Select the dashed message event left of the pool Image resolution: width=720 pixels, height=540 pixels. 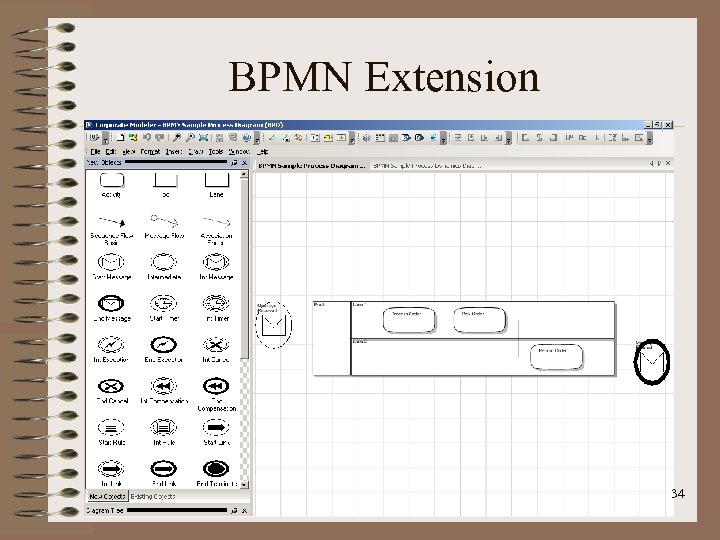tap(274, 324)
